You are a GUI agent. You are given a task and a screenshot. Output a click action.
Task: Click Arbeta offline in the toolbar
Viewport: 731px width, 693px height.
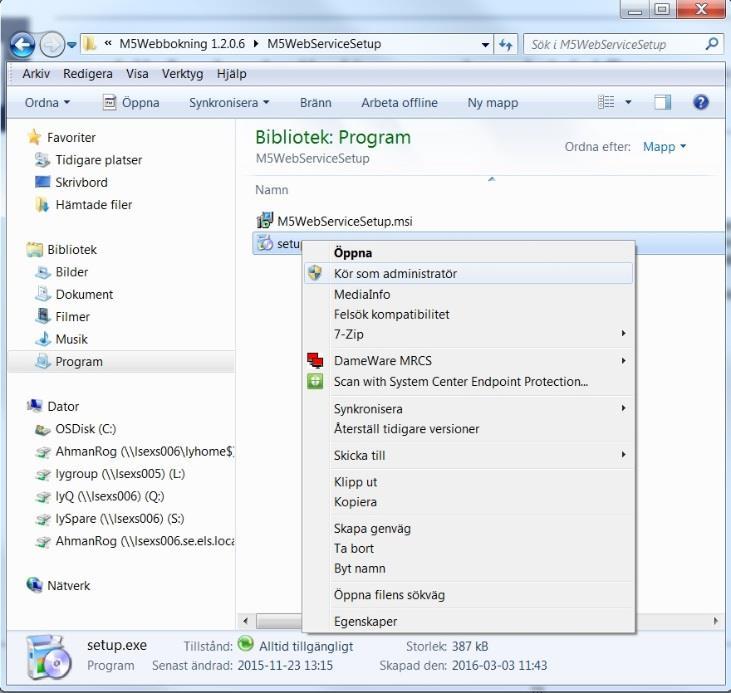coord(399,103)
